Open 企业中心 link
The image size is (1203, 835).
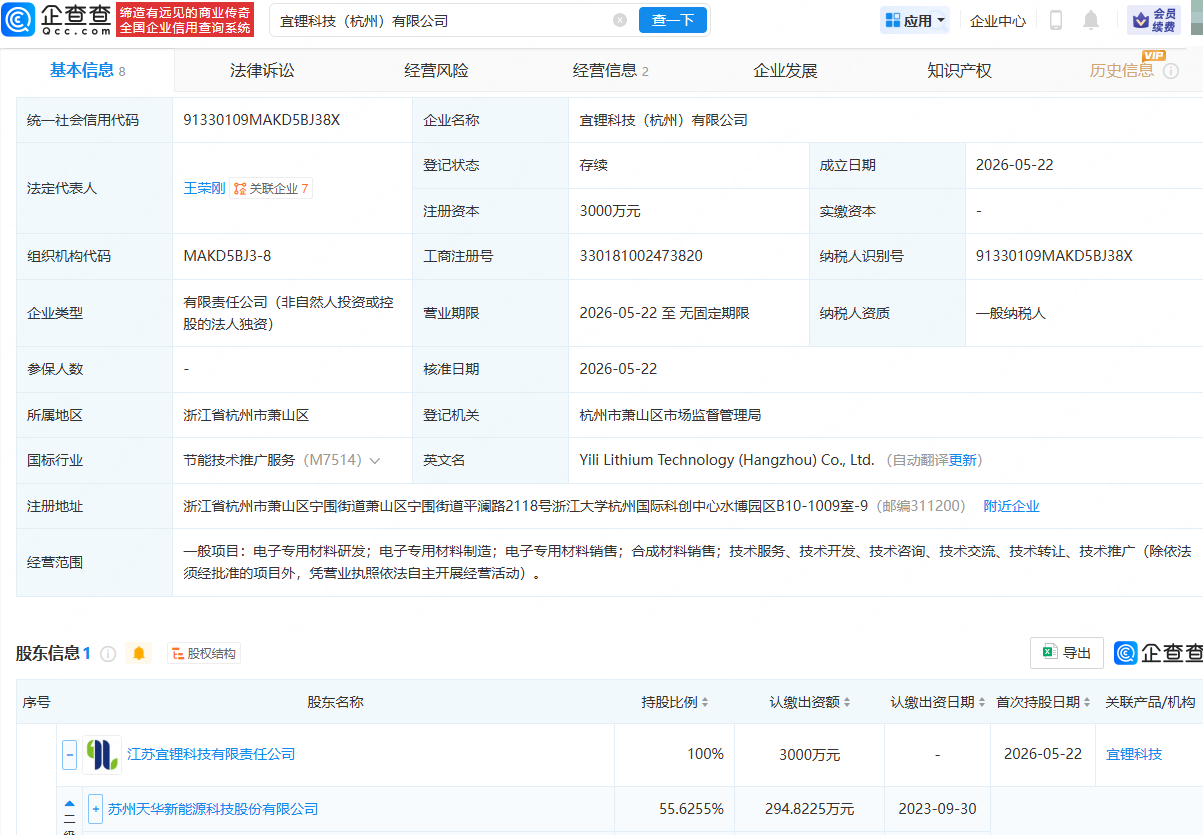997,20
